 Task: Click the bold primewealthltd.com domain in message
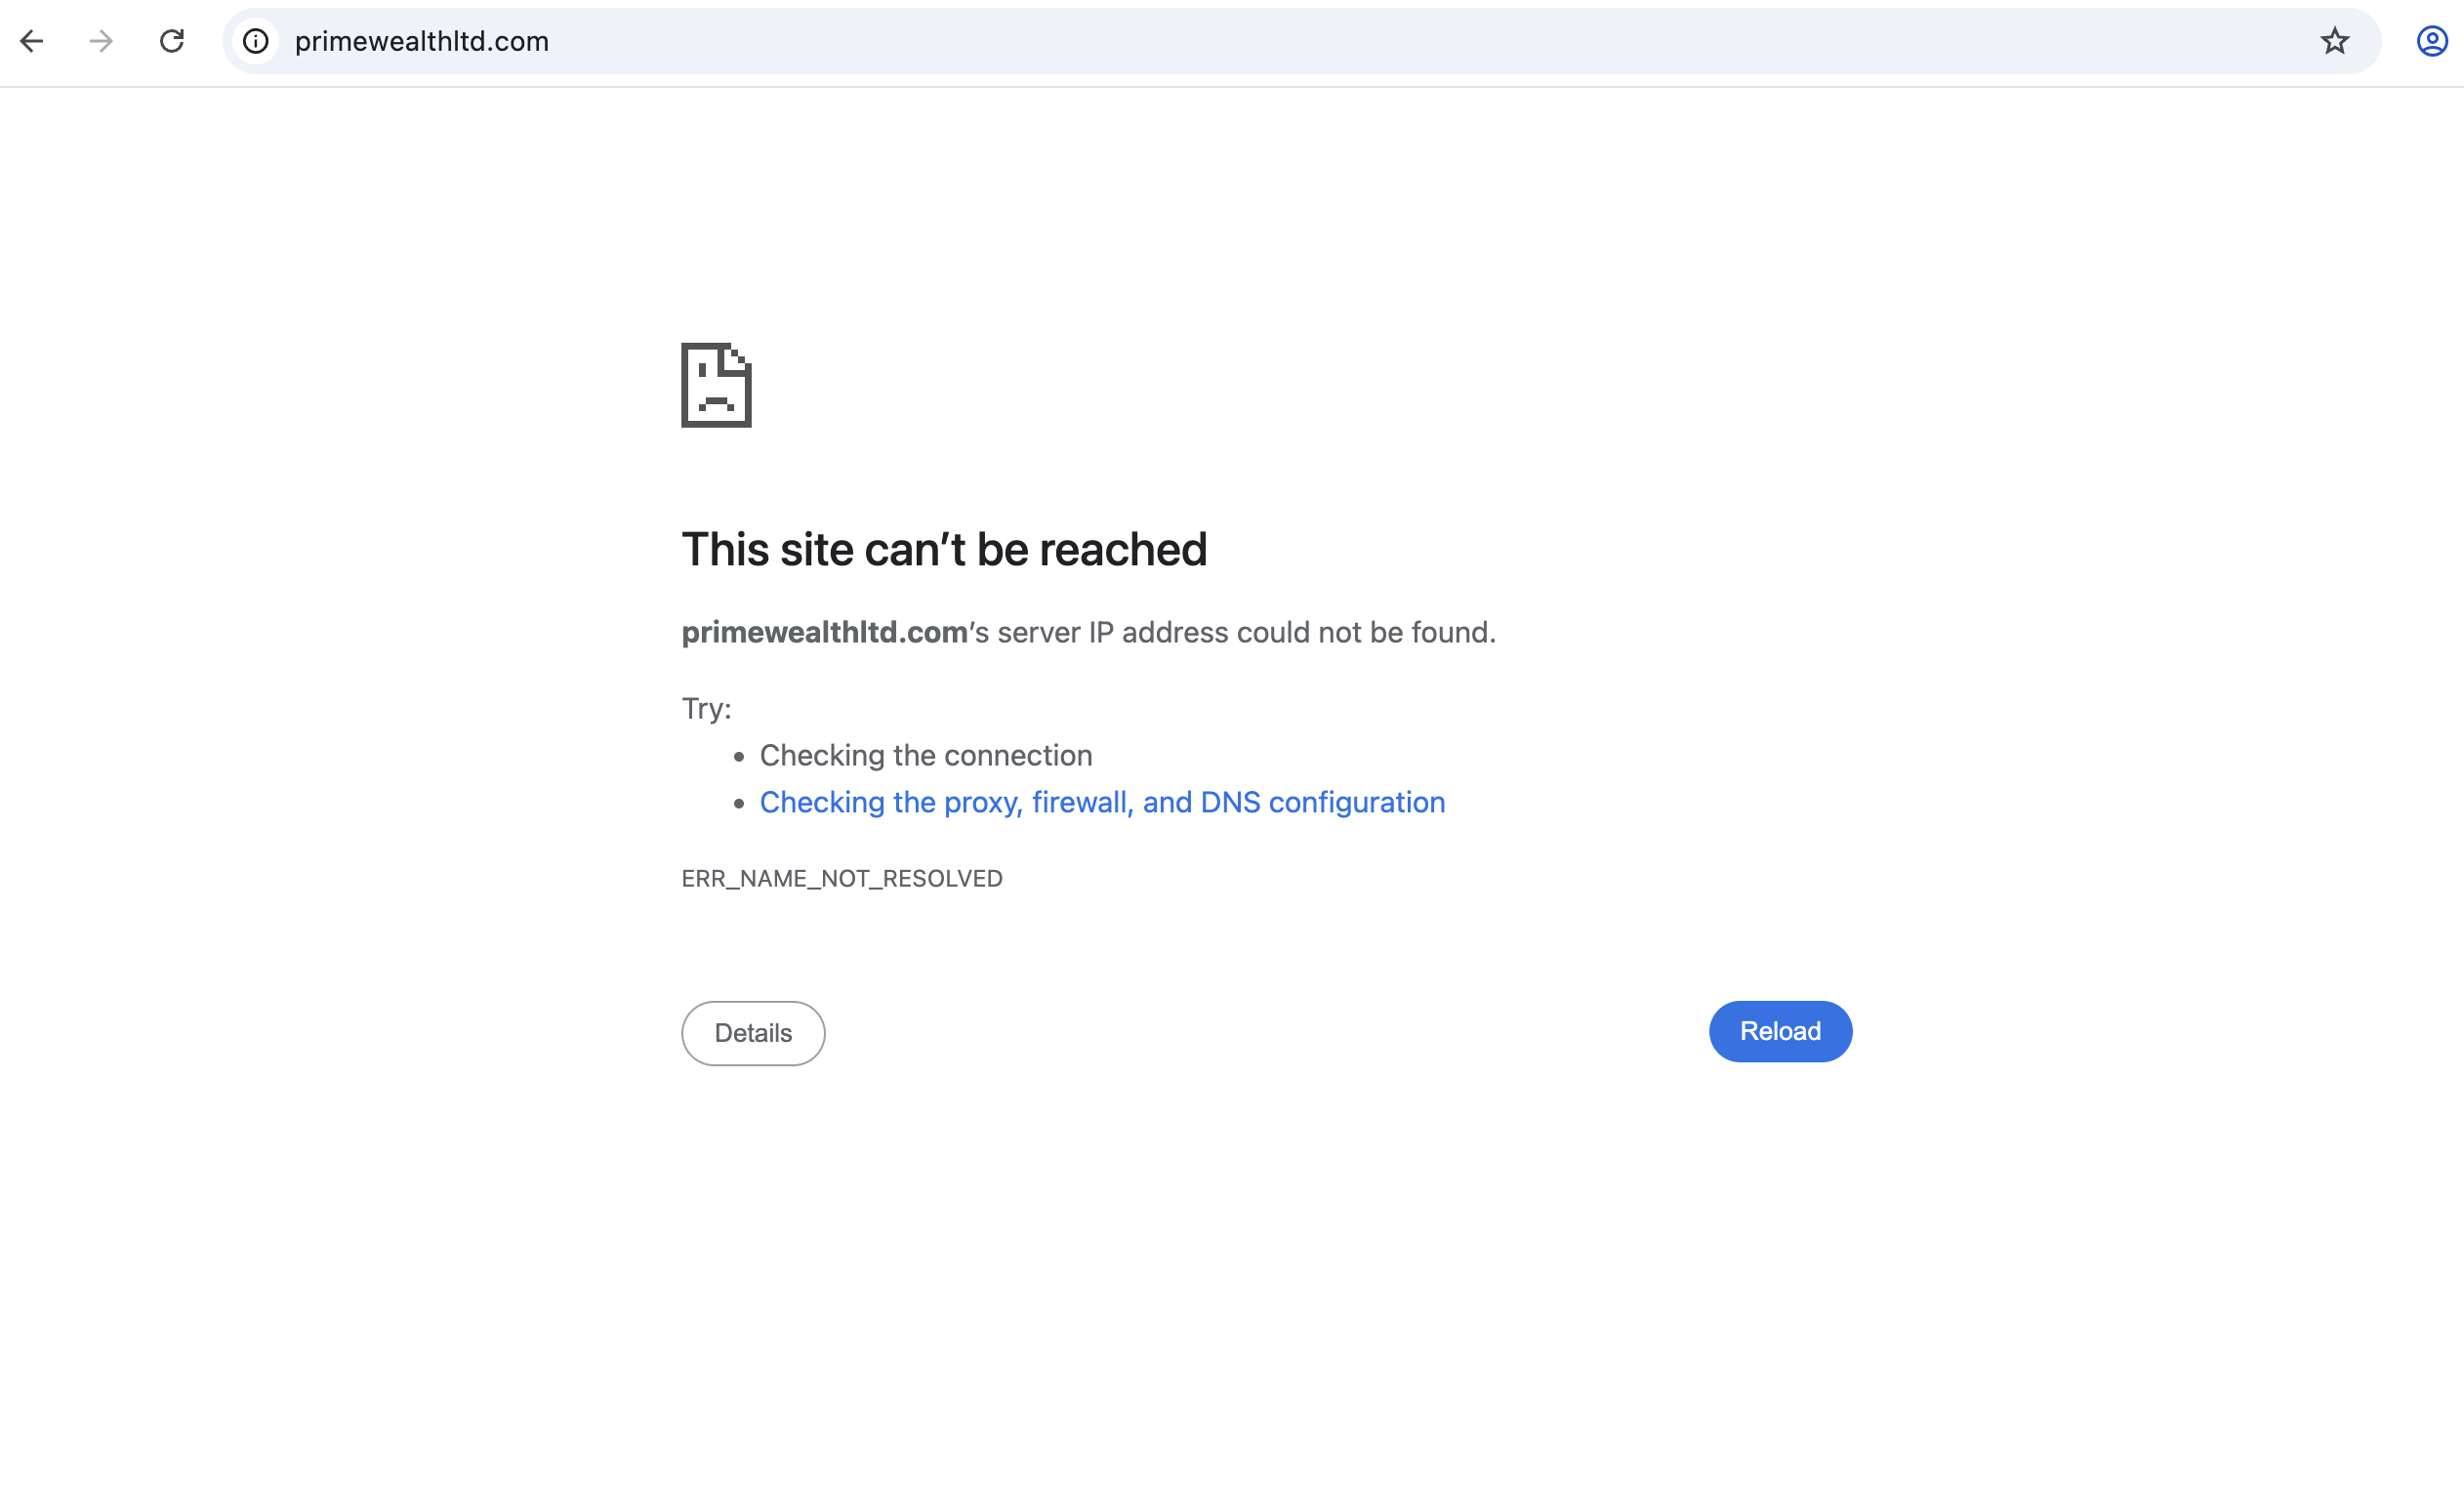[x=824, y=632]
